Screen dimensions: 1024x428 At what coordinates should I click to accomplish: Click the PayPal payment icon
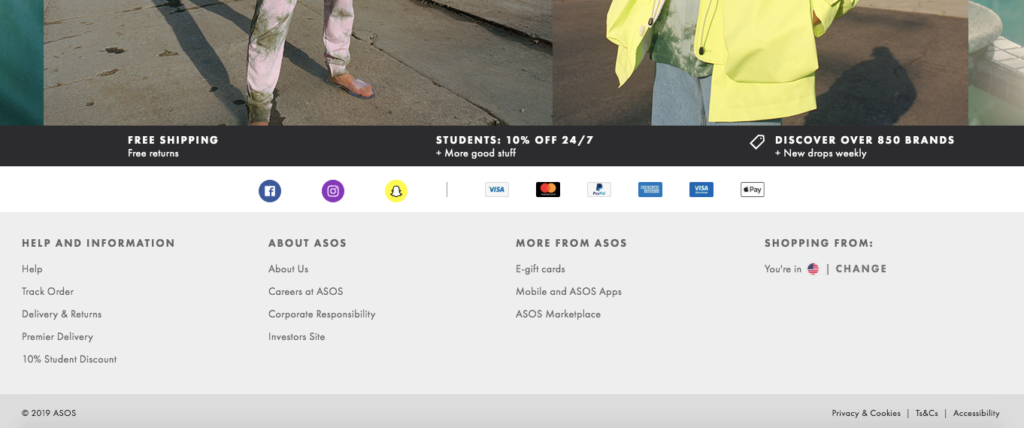(x=599, y=189)
